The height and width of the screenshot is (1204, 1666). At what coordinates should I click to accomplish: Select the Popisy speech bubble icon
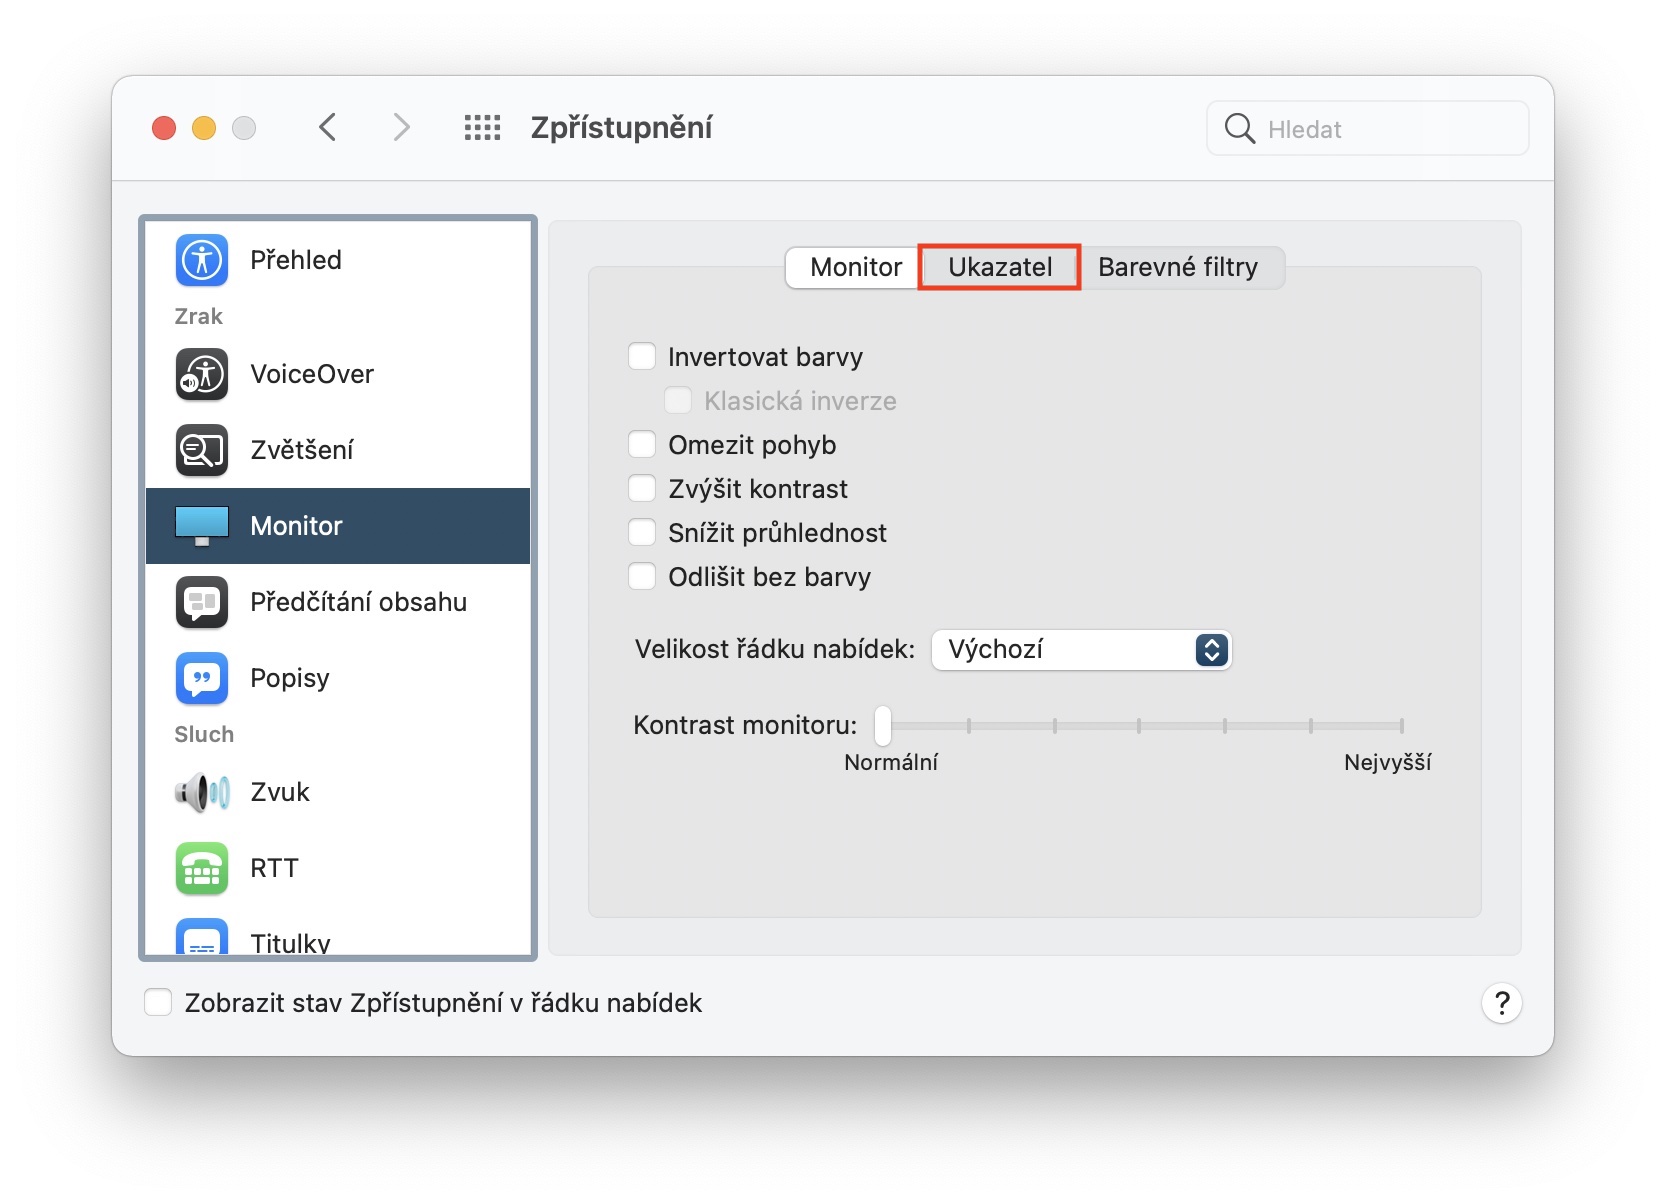(202, 678)
